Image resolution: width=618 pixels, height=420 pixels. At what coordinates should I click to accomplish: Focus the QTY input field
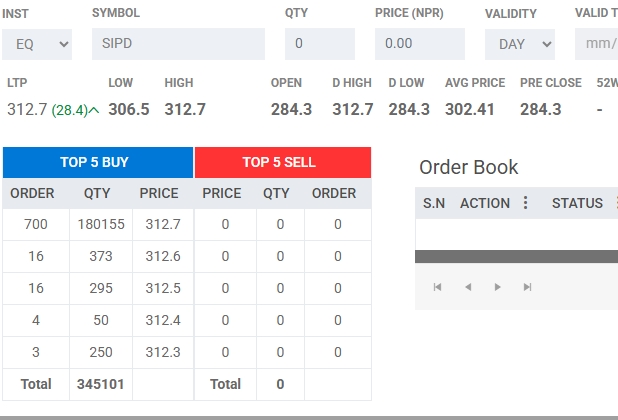[x=320, y=44]
